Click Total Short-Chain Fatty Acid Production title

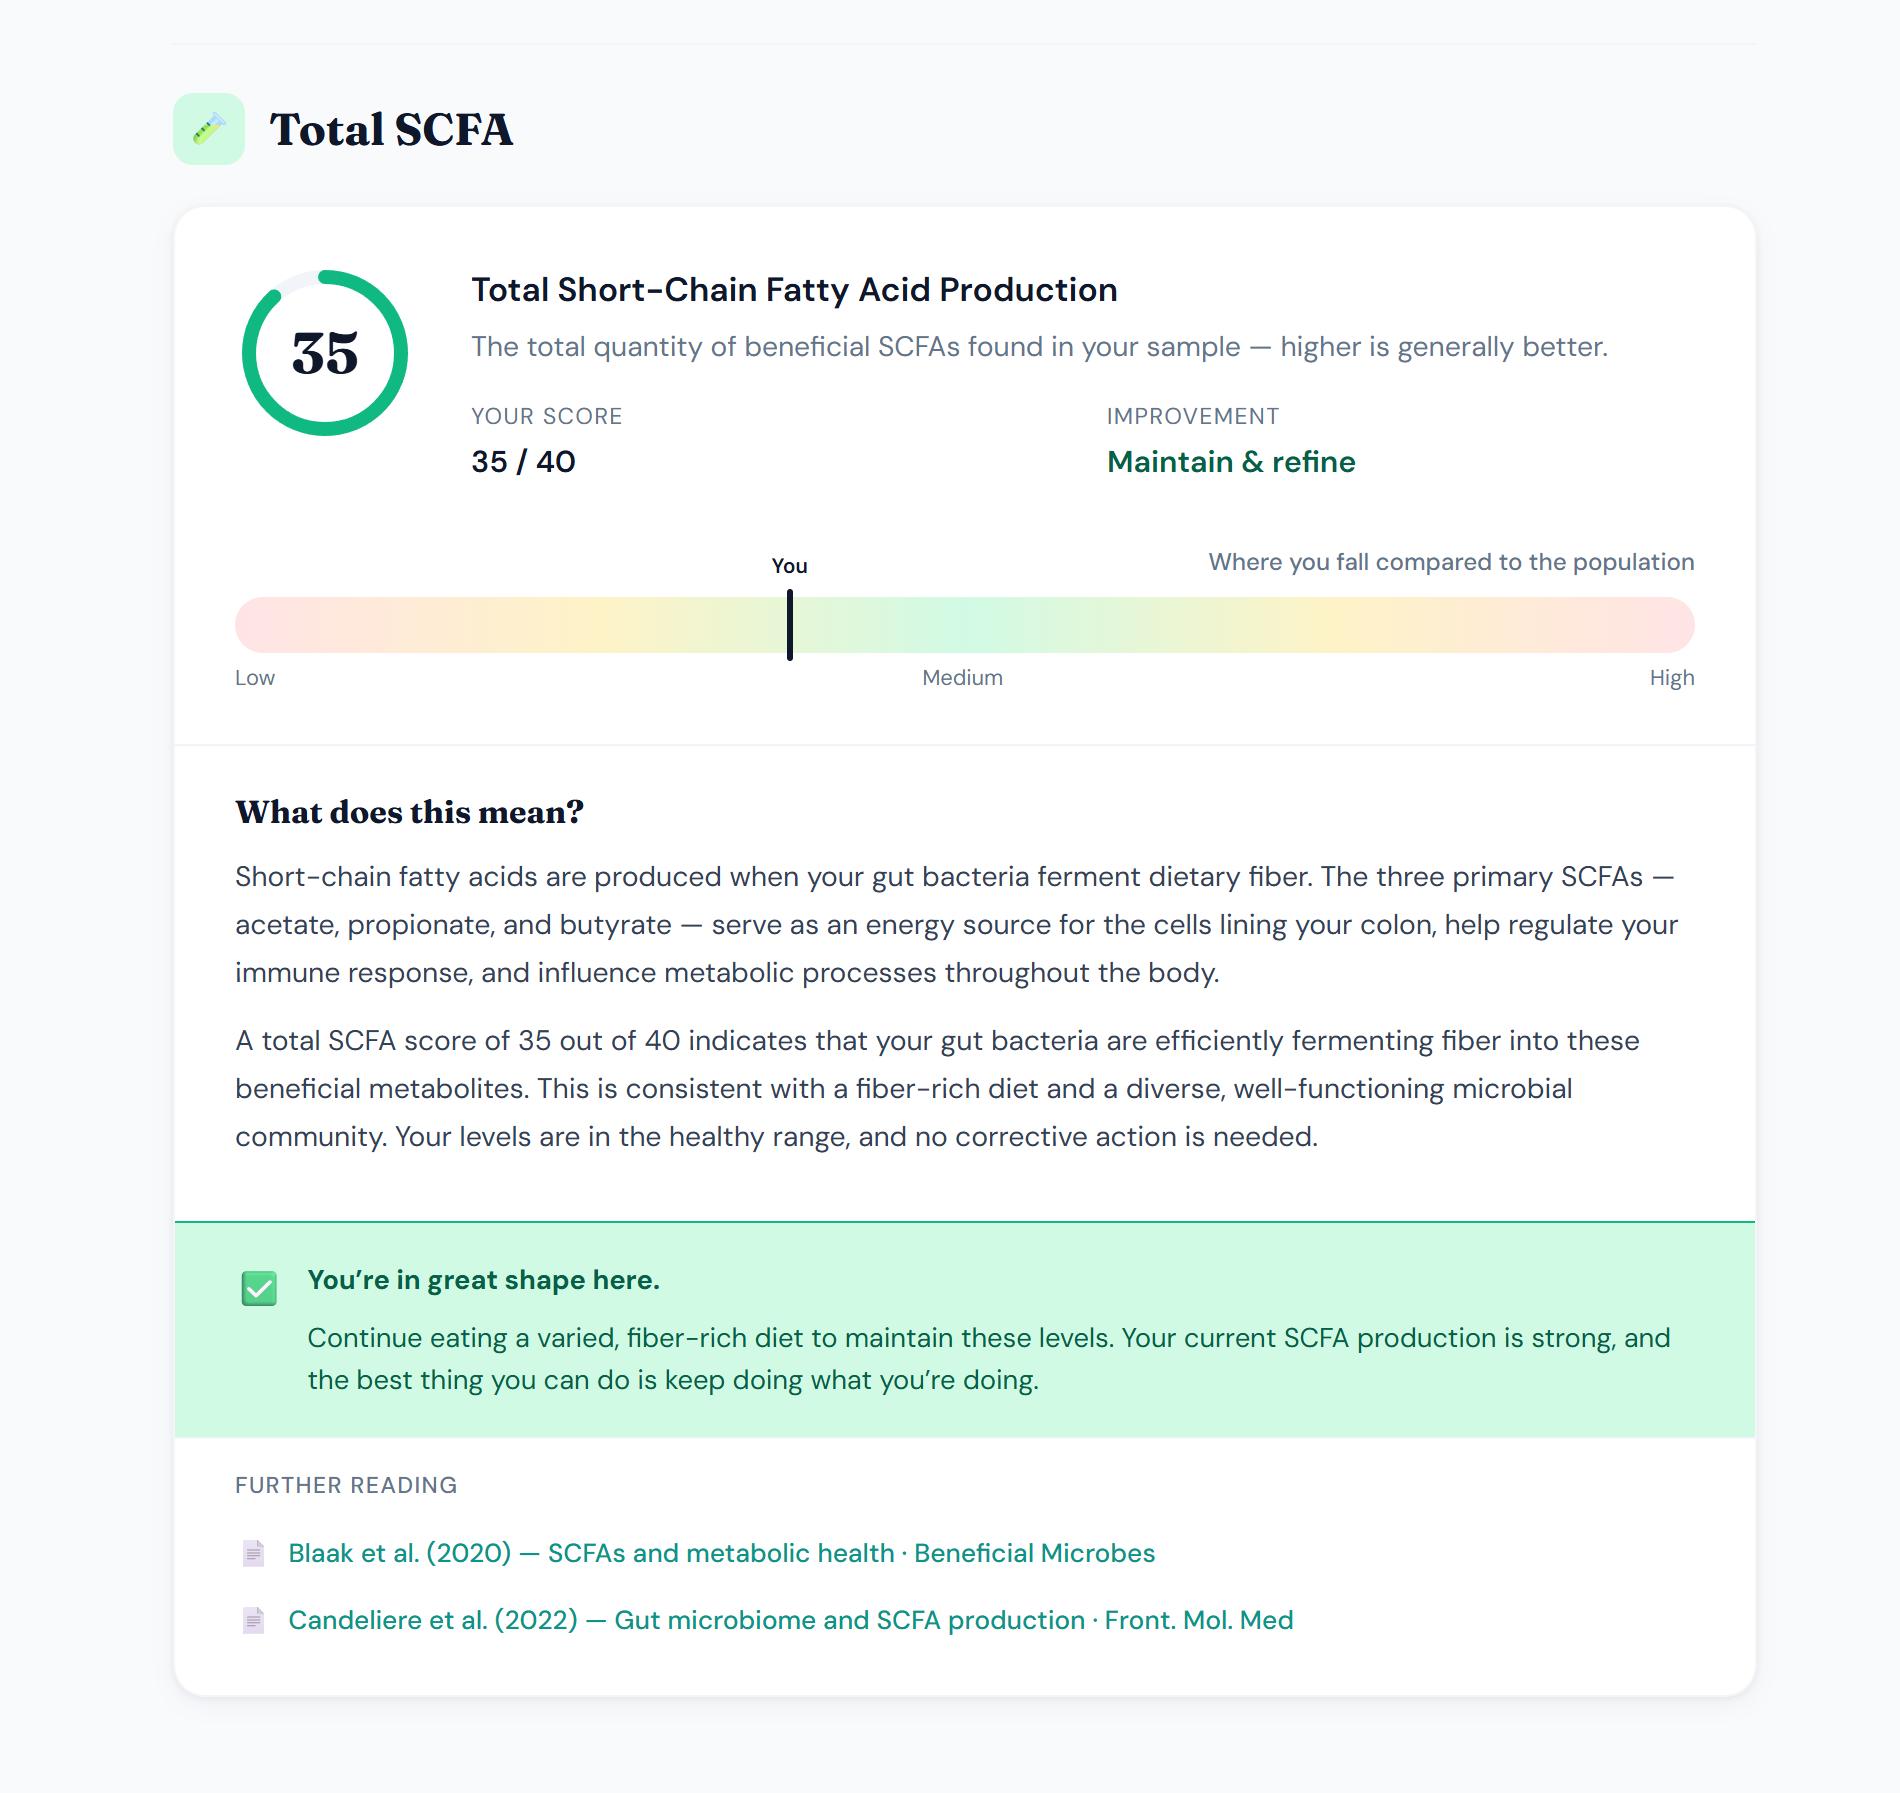click(x=794, y=290)
